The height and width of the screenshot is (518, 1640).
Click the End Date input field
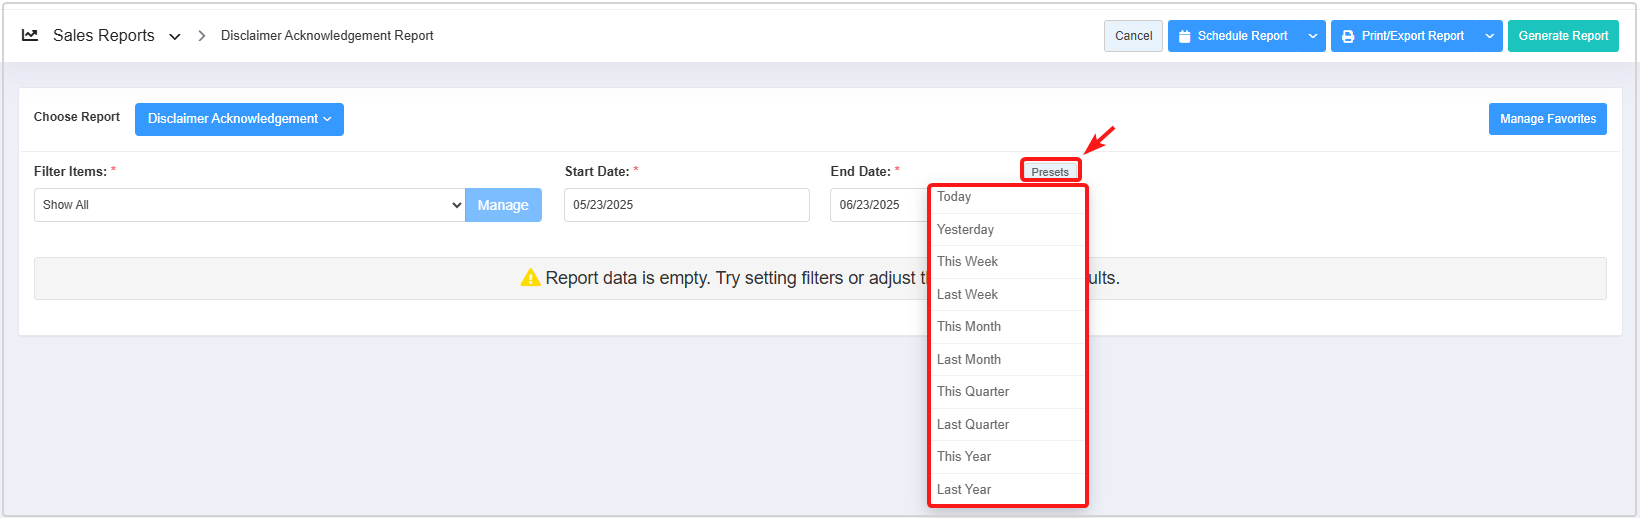tap(878, 205)
